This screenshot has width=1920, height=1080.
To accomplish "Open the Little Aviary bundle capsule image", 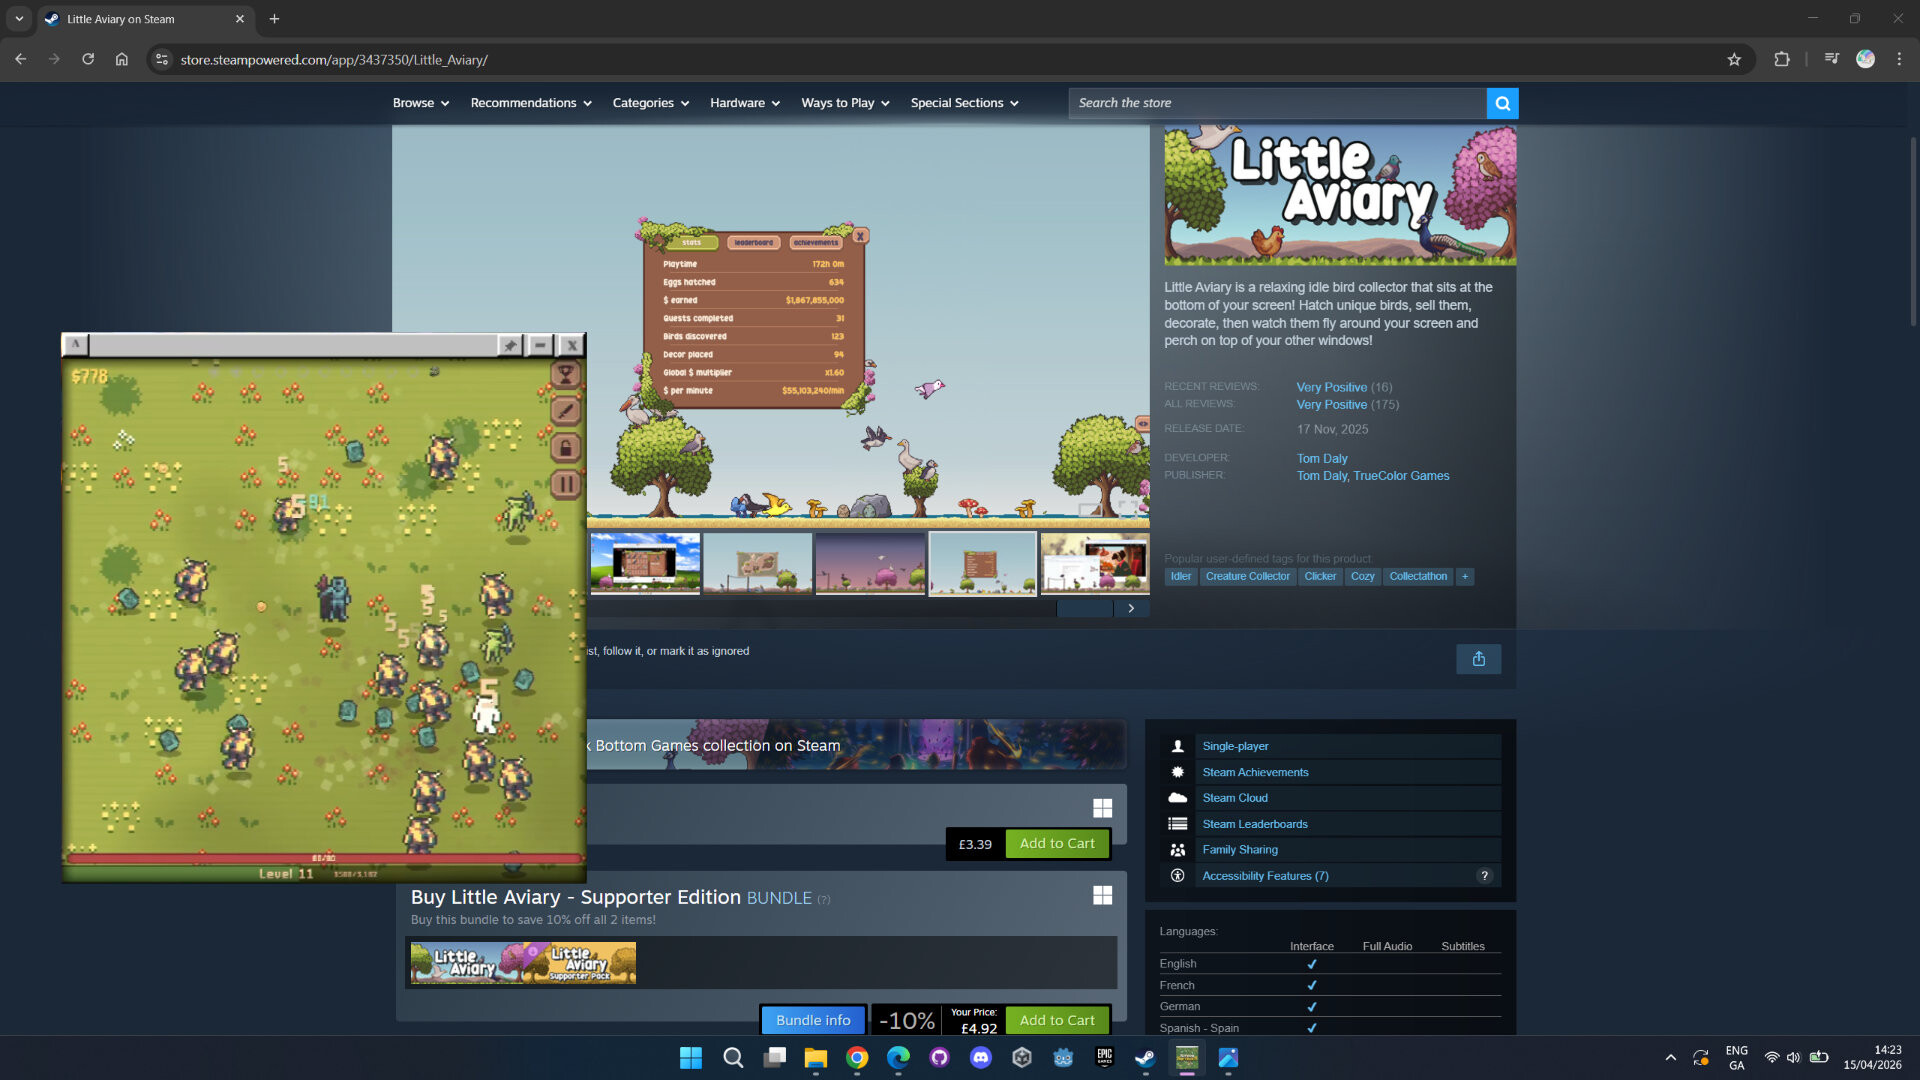I will coord(523,962).
